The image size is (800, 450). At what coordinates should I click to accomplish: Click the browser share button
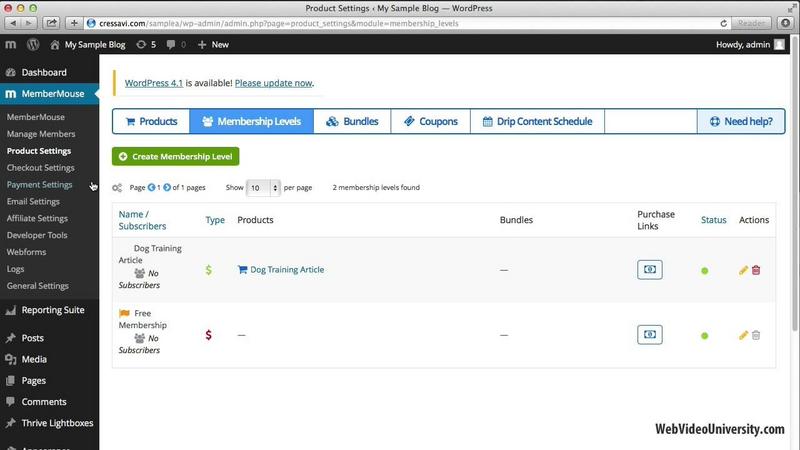point(52,23)
